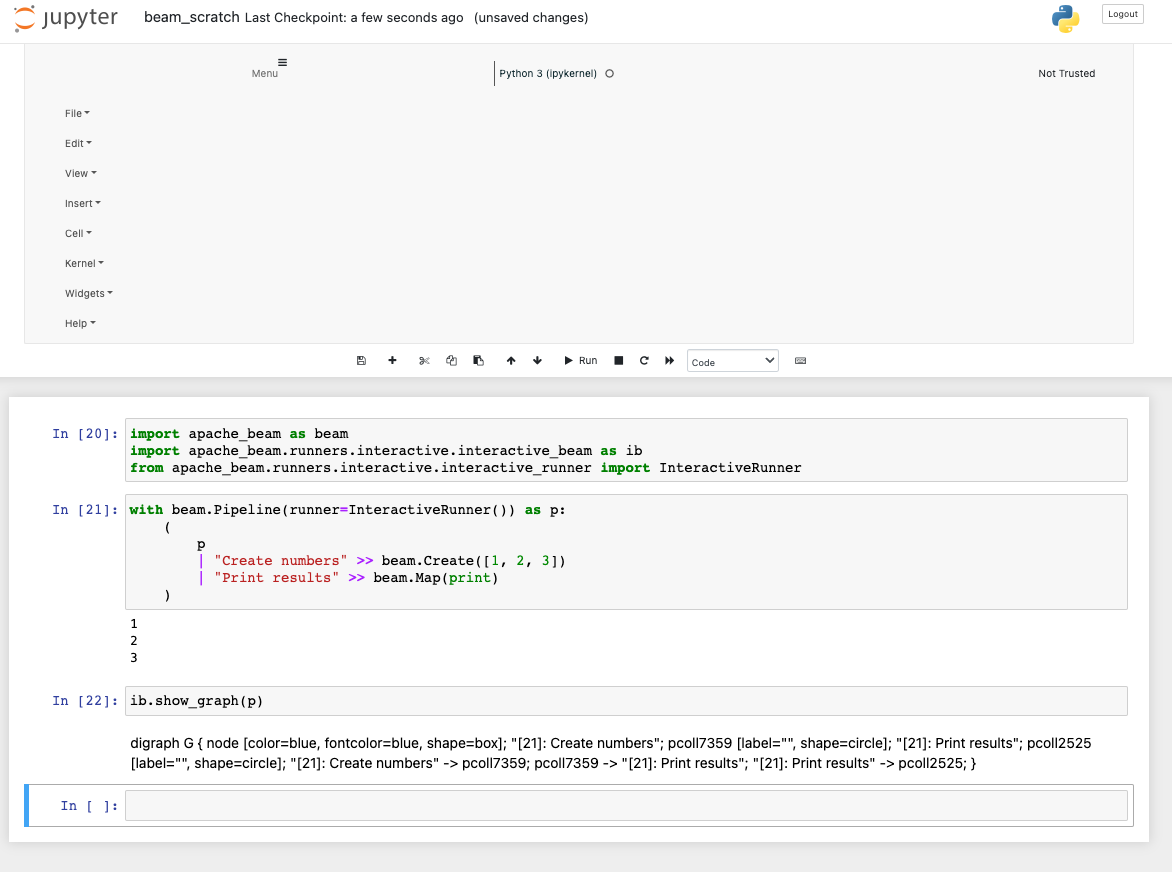Move the selected cell up

511,360
